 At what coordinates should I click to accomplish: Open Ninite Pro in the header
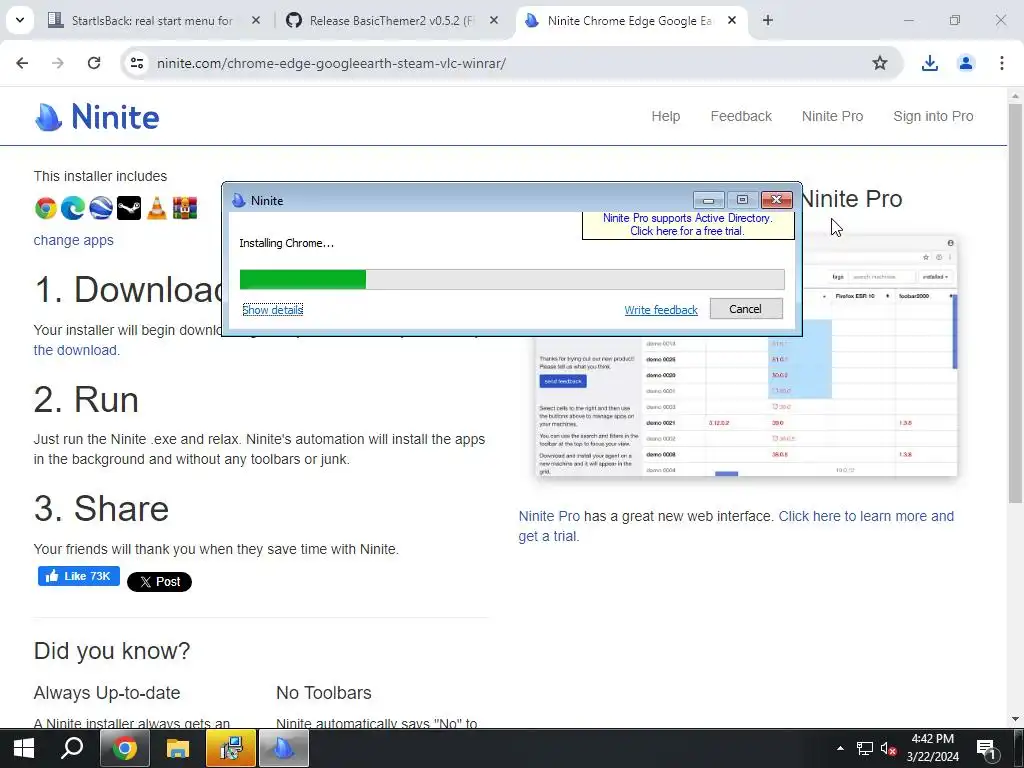pyautogui.click(x=832, y=116)
